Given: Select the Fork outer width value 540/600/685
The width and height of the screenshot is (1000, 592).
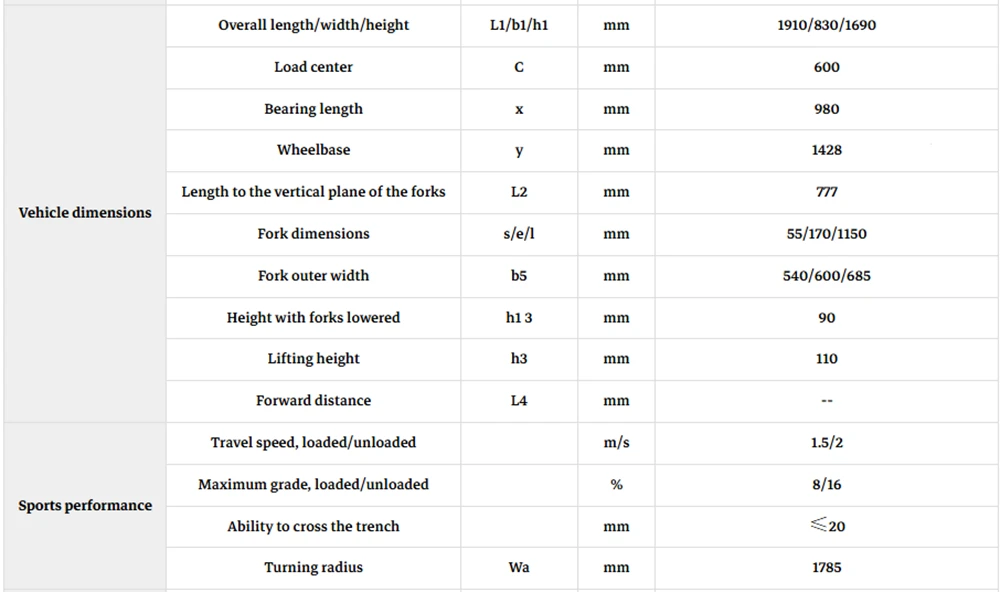Looking at the screenshot, I should click(827, 276).
